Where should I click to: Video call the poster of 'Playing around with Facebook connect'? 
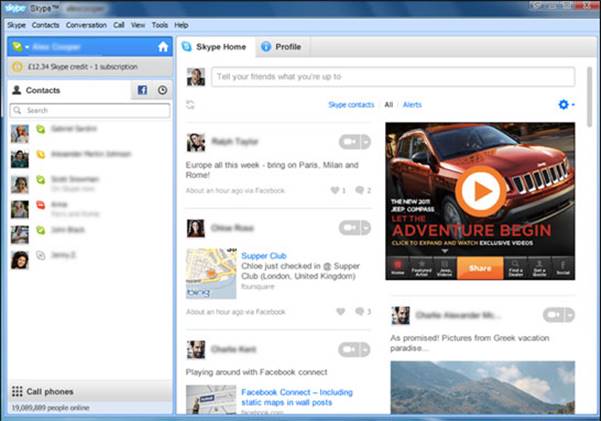coord(349,350)
